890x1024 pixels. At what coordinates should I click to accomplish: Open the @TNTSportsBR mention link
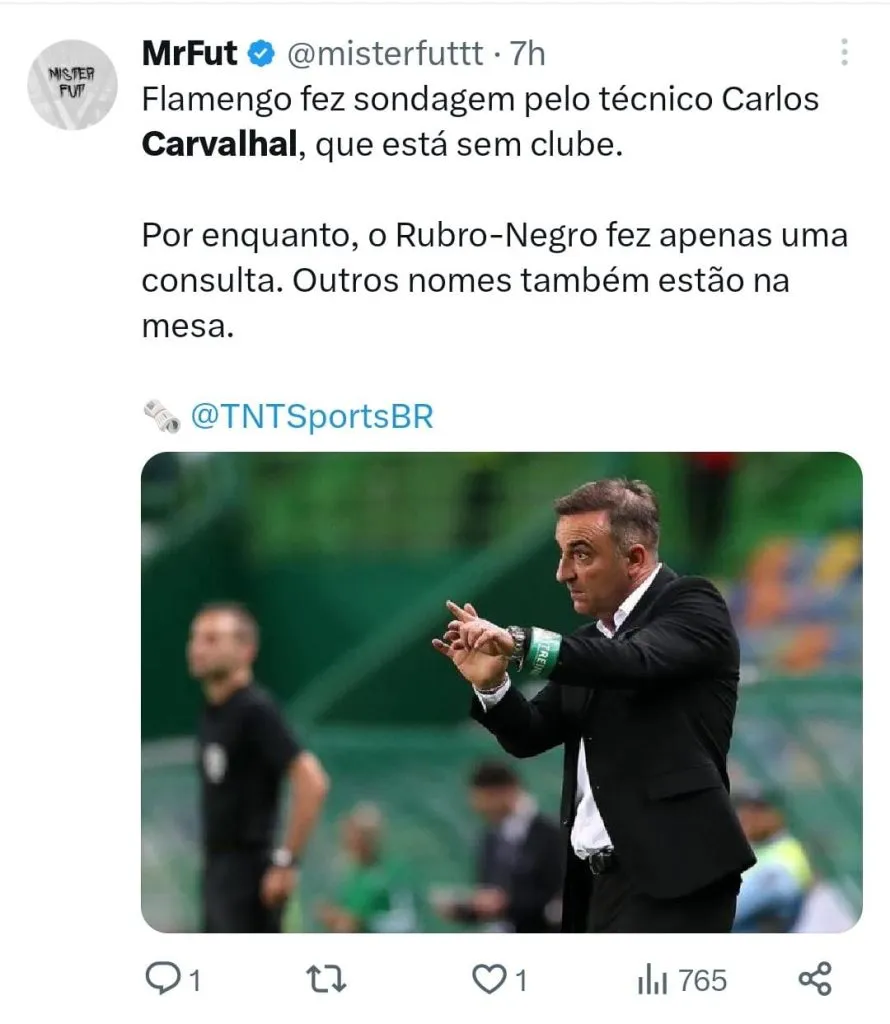point(312,416)
